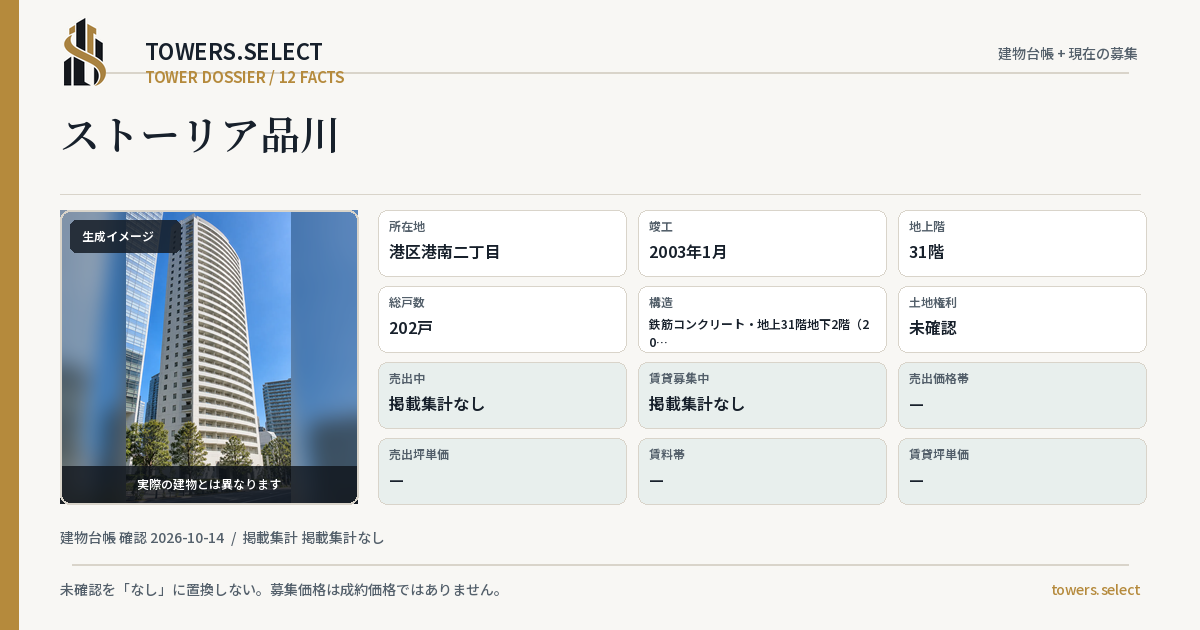
Task: Select the 土地権利 card showing 未確認
Action: point(1022,319)
